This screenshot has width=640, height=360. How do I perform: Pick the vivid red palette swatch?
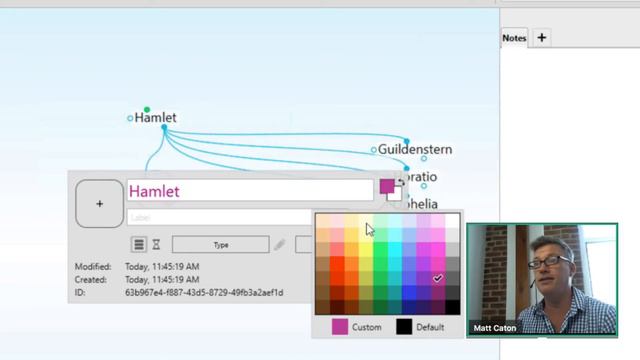coord(337,264)
